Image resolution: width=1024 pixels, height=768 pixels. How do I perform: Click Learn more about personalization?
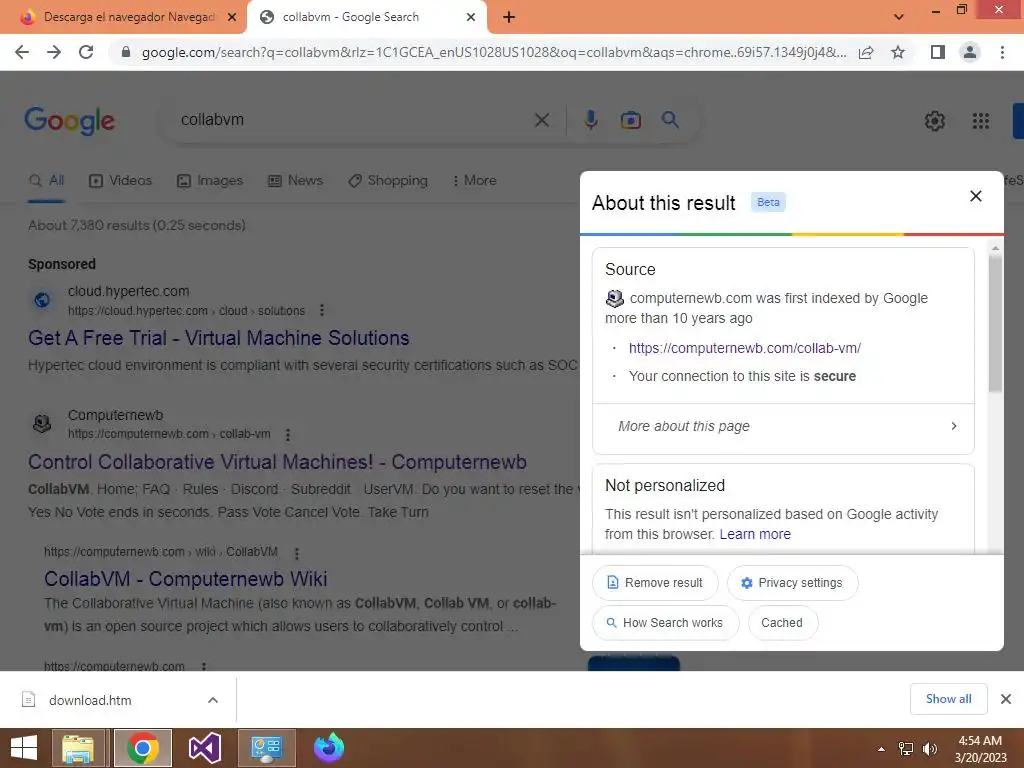click(755, 534)
